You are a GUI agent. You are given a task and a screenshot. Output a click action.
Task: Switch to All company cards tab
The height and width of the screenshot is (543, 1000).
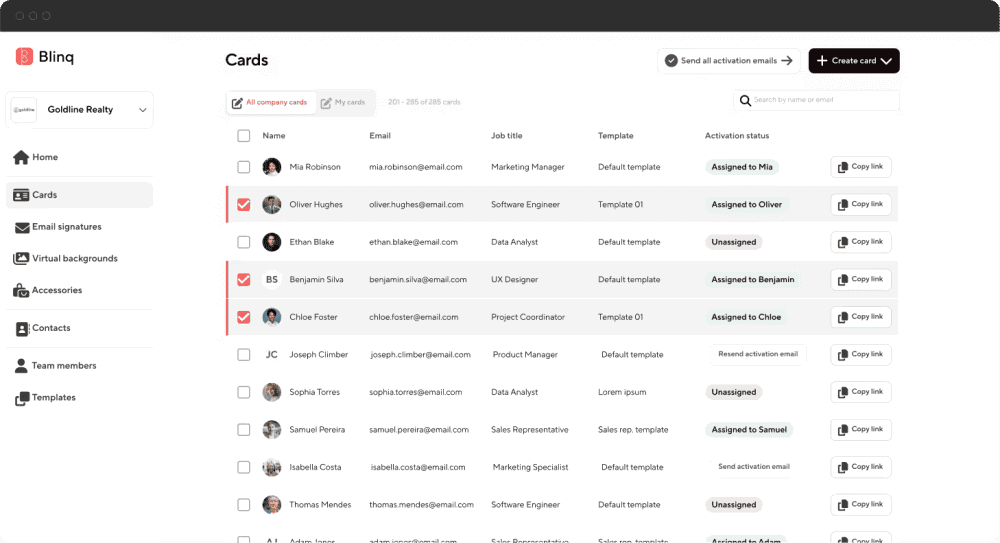(x=270, y=103)
